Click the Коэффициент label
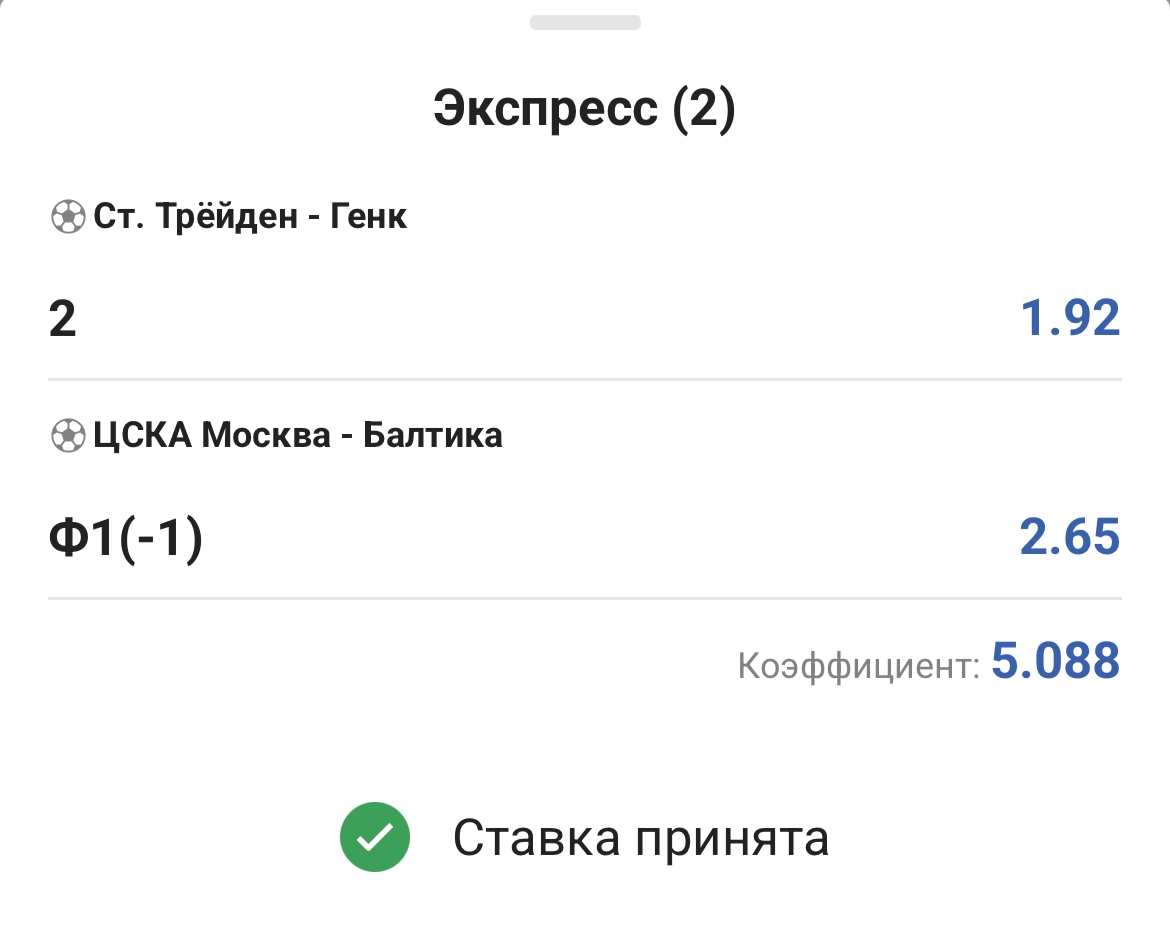The image size is (1170, 926). click(x=858, y=666)
